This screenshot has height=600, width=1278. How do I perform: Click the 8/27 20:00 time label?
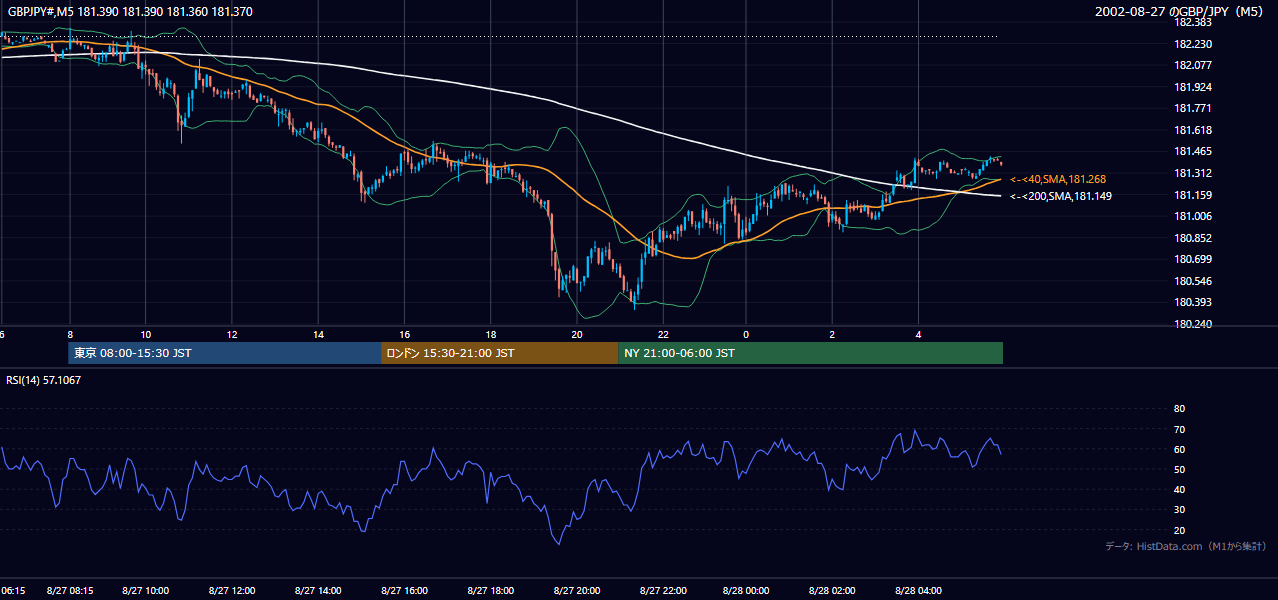576,591
